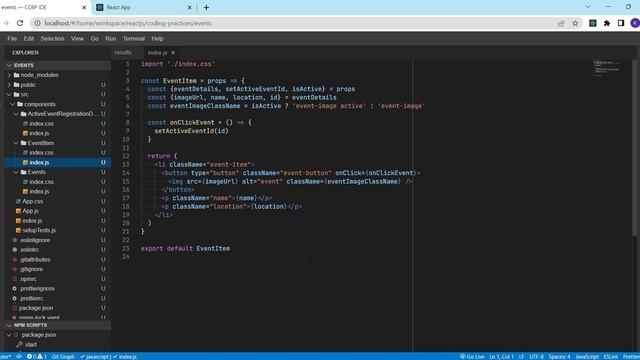Open the purple profile avatar

pos(635,23)
